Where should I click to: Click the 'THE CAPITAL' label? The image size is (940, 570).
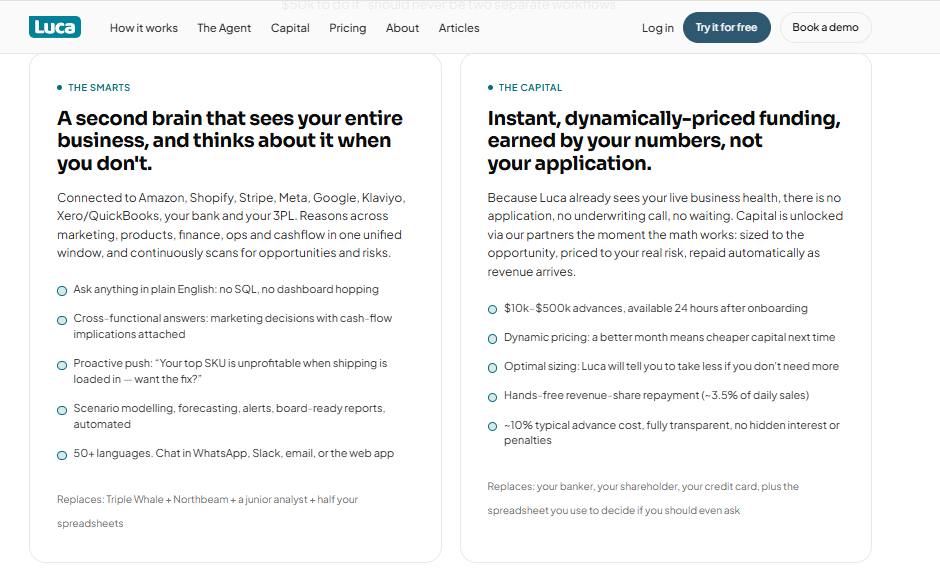tap(530, 88)
